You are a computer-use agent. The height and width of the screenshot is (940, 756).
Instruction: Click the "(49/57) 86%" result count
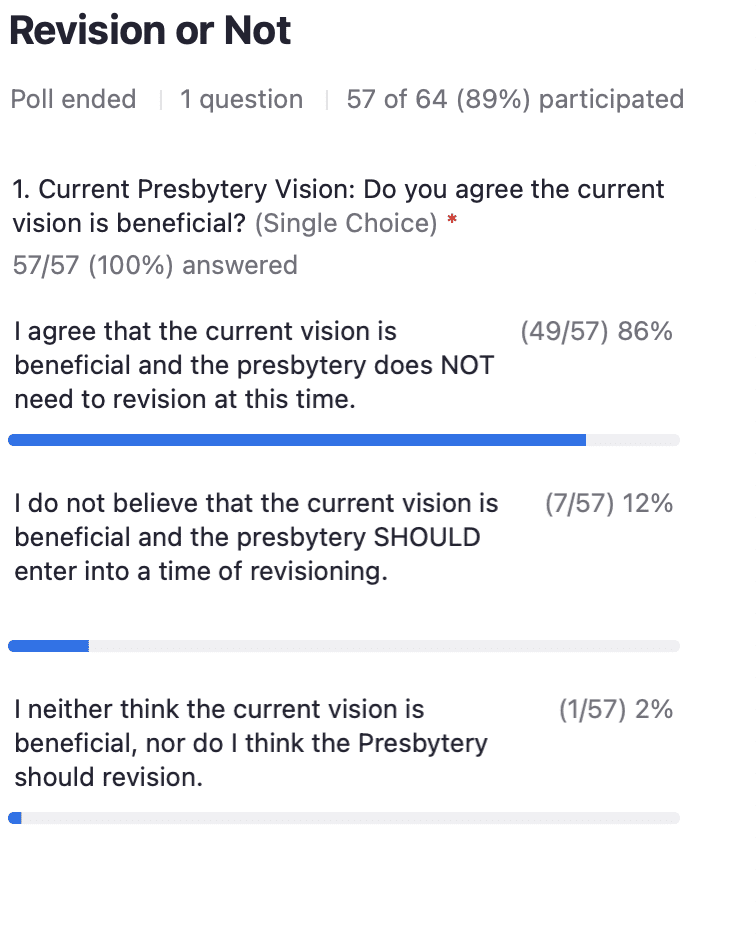coord(596,332)
